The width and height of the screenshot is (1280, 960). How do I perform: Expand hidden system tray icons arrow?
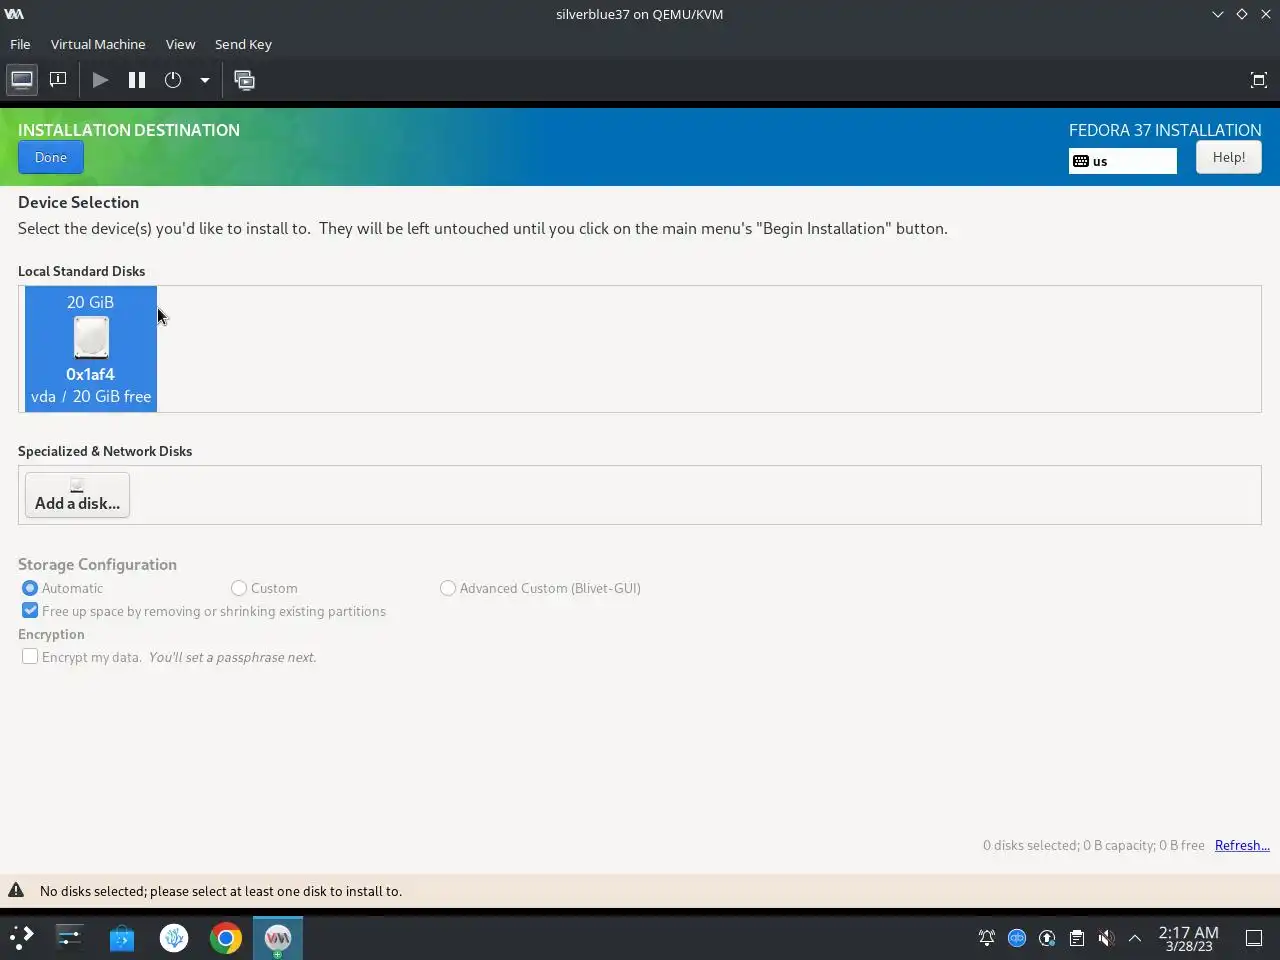1135,938
